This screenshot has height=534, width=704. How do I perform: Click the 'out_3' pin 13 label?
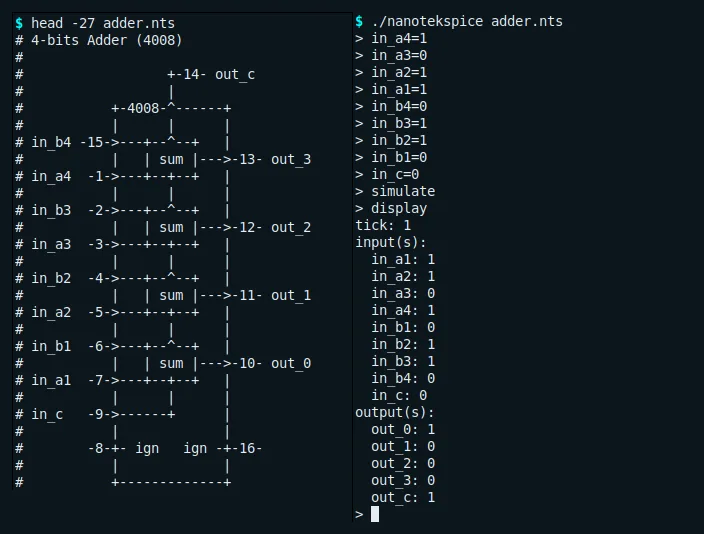[x=291, y=159]
